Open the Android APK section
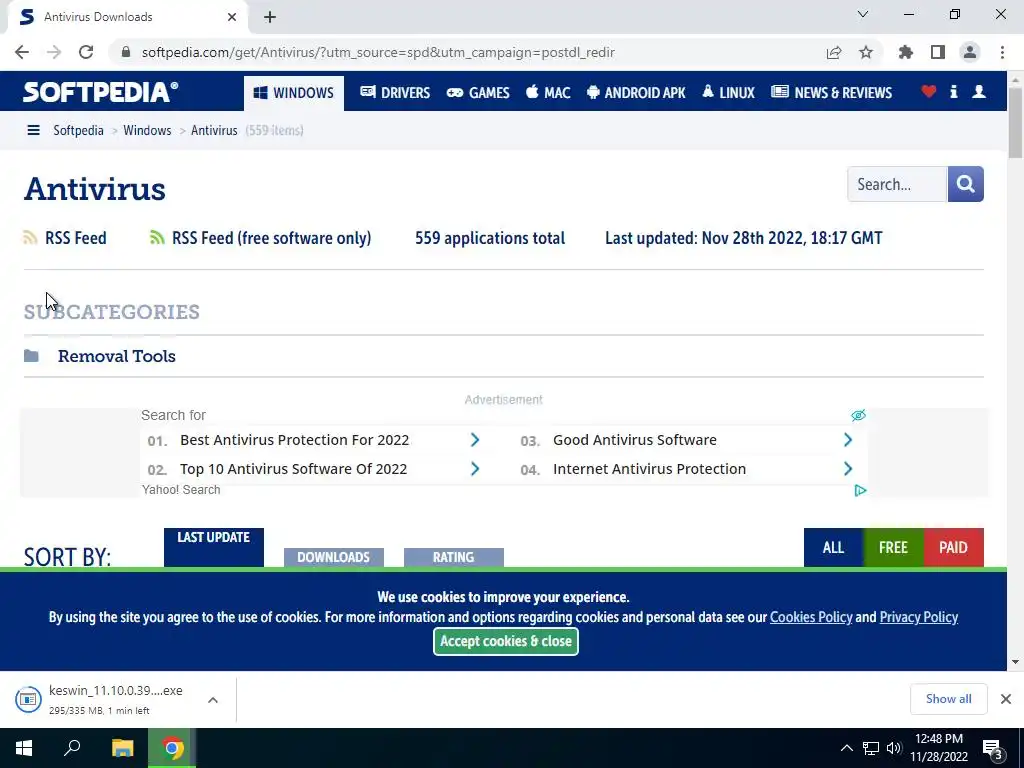1024x768 pixels. click(636, 93)
